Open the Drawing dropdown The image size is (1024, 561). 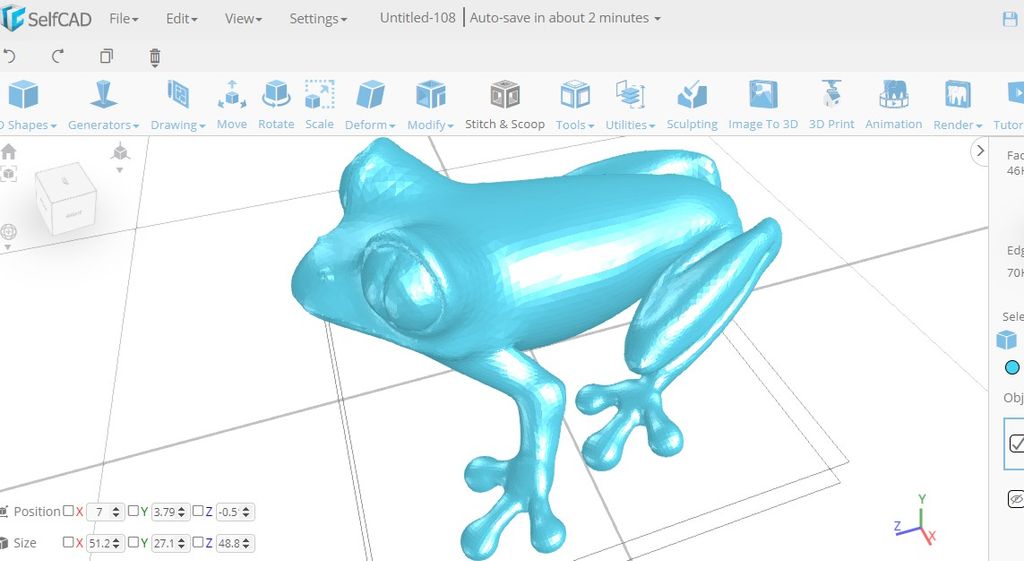[178, 104]
